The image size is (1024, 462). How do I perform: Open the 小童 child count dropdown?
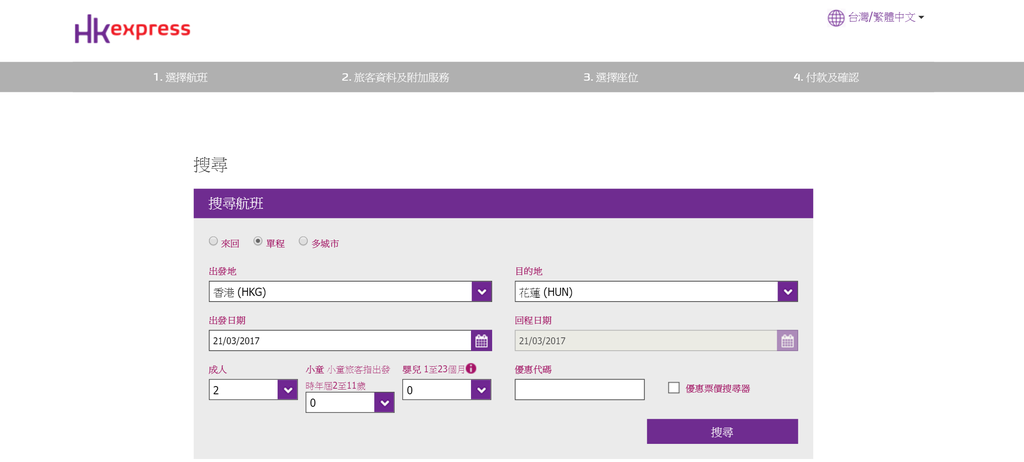coord(384,403)
